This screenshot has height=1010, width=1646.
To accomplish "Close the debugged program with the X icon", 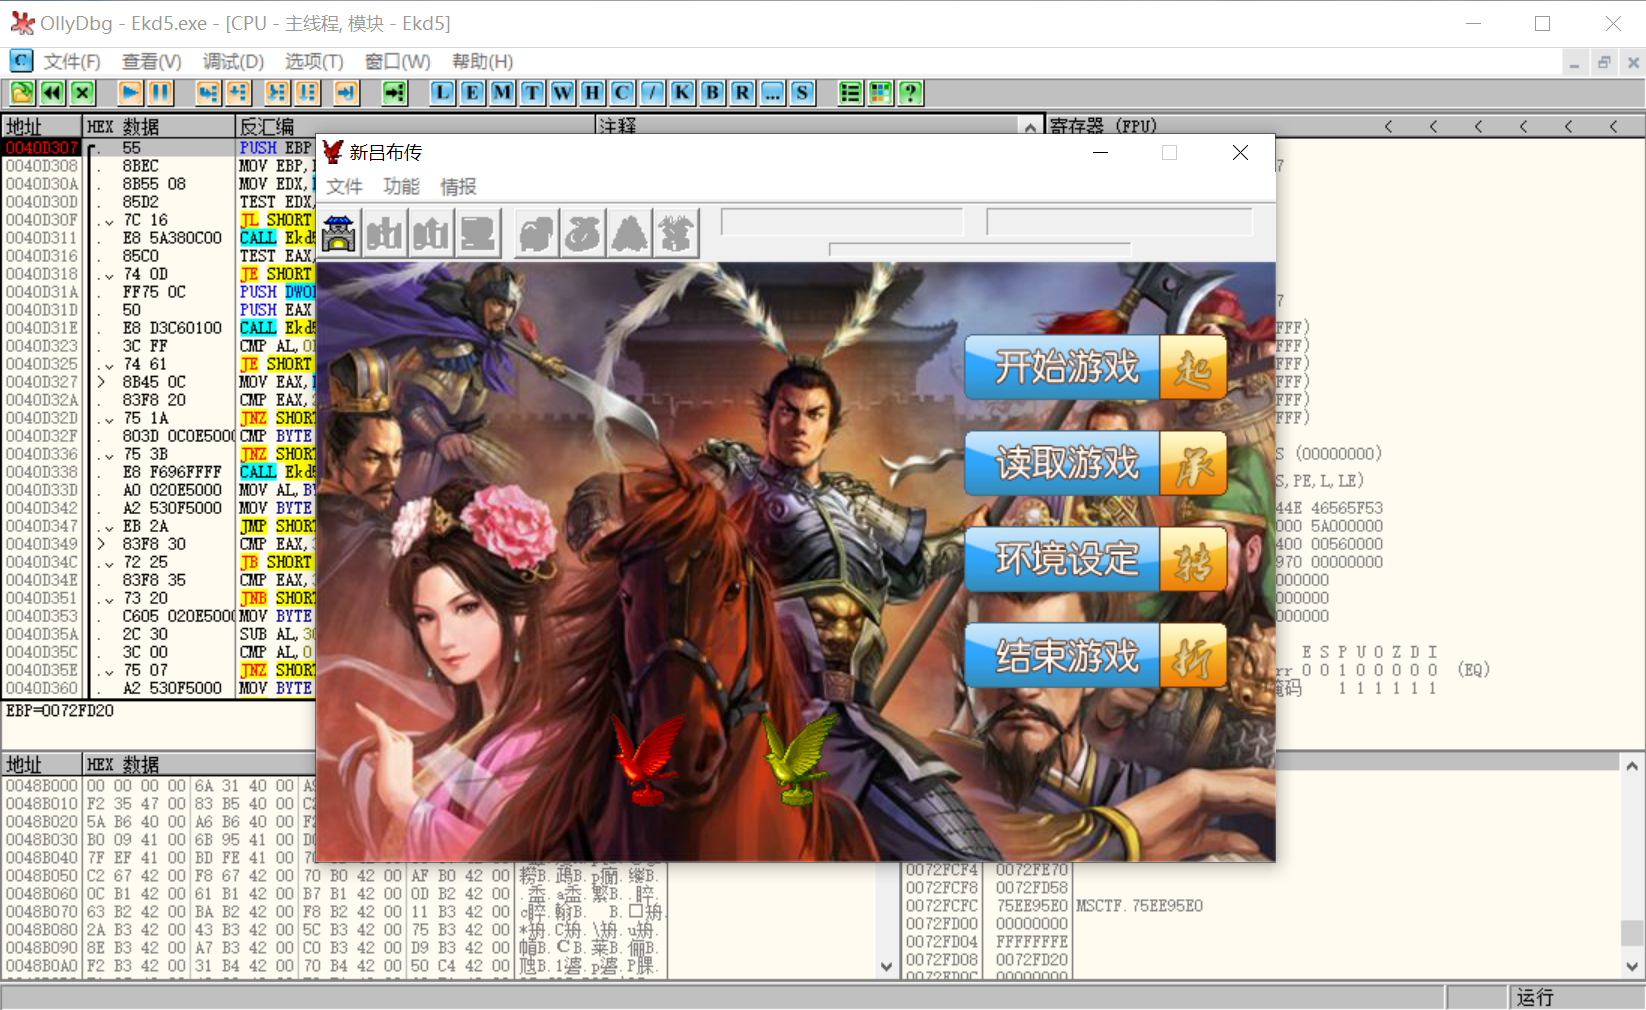I will click(82, 93).
